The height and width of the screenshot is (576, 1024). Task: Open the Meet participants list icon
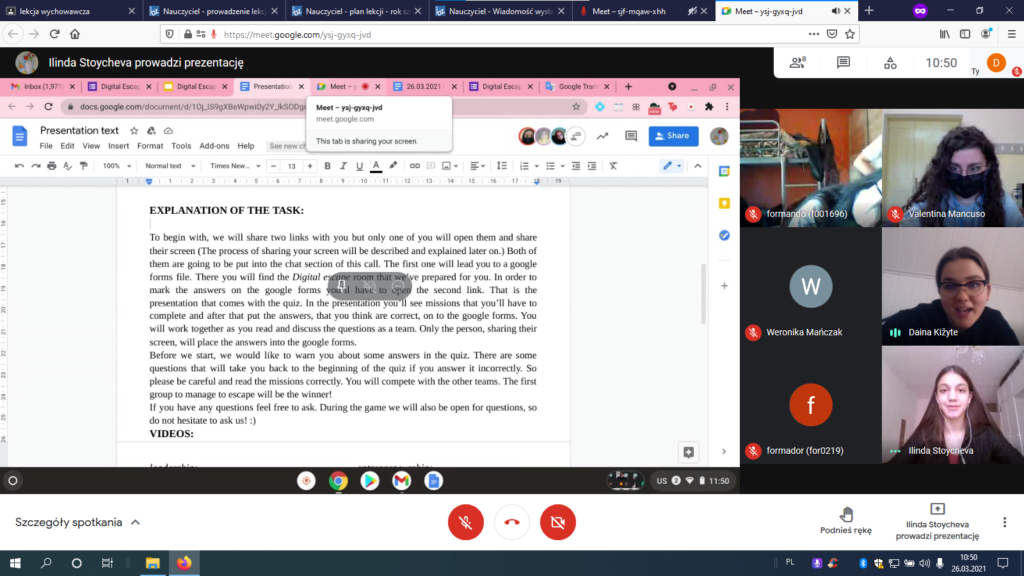coord(798,62)
